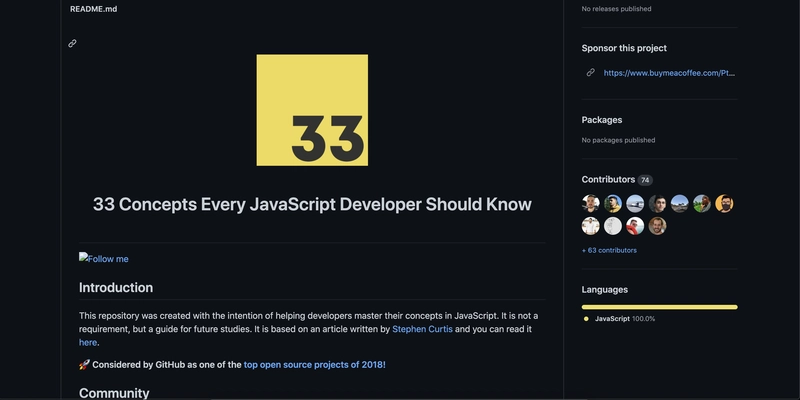This screenshot has height=400, width=800.
Task: Open the Contributors heading link
Action: pos(608,180)
